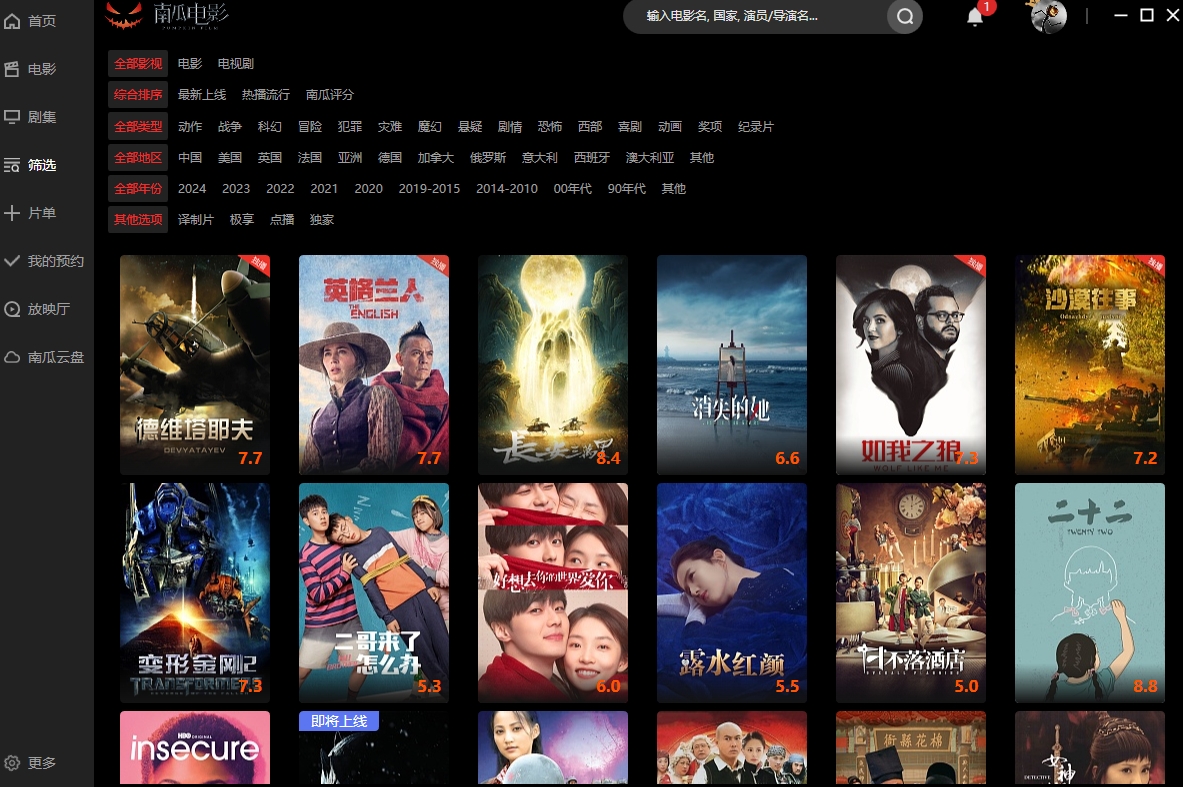The width and height of the screenshot is (1183, 787).
Task: Open 沙漠往事 movie poster
Action: click(1089, 364)
